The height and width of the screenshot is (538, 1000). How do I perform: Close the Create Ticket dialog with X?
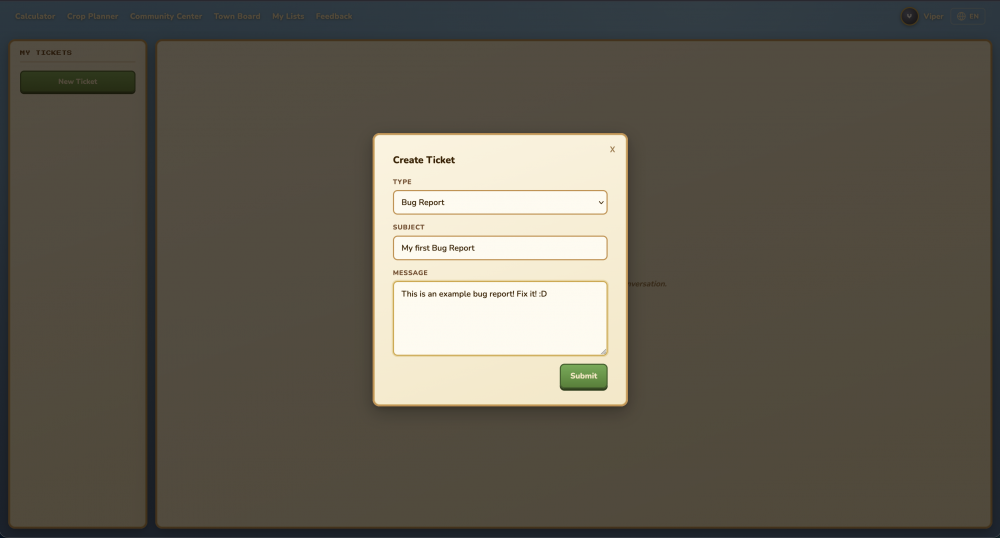point(612,149)
